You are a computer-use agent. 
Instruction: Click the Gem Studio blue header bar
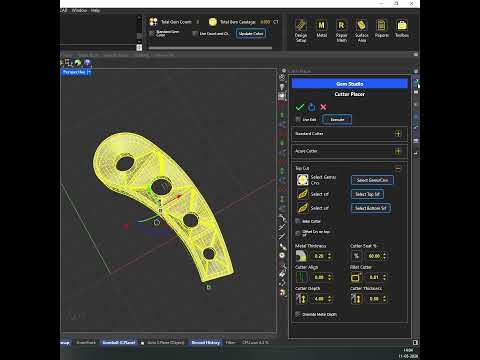[350, 84]
